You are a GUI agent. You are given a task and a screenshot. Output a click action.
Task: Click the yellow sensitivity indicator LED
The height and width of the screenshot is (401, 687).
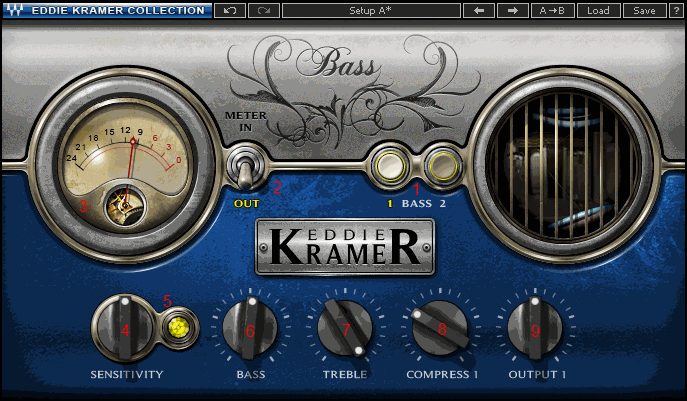(181, 327)
